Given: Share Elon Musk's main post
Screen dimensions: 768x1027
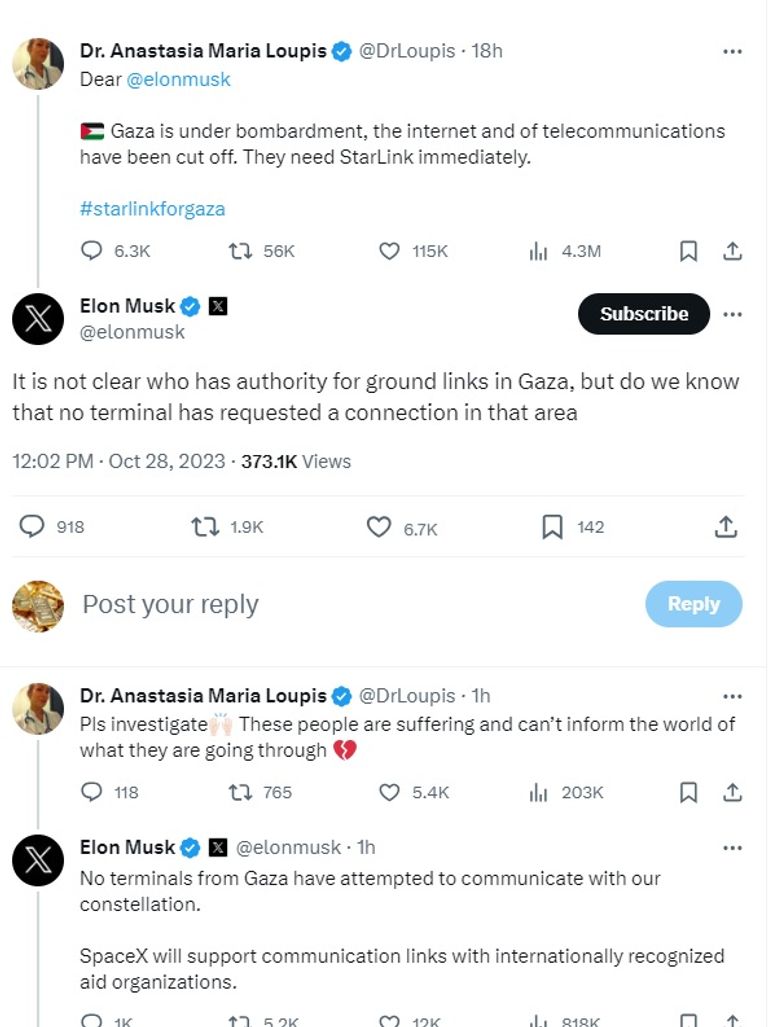Looking at the screenshot, I should [727, 527].
